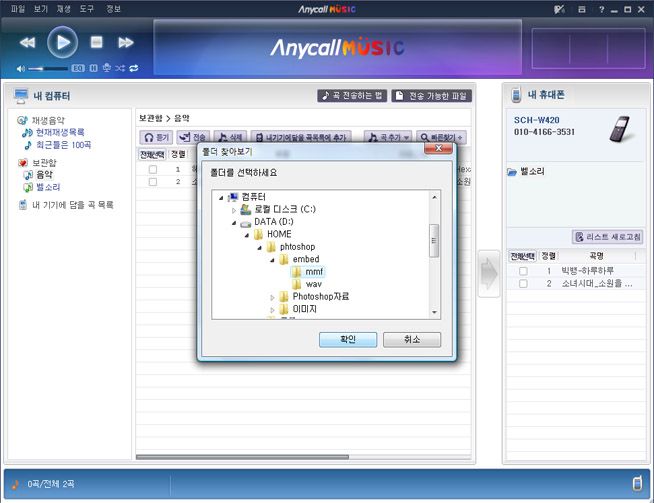
Task: Click the 듣기 headphone toolbar button
Action: [x=156, y=137]
